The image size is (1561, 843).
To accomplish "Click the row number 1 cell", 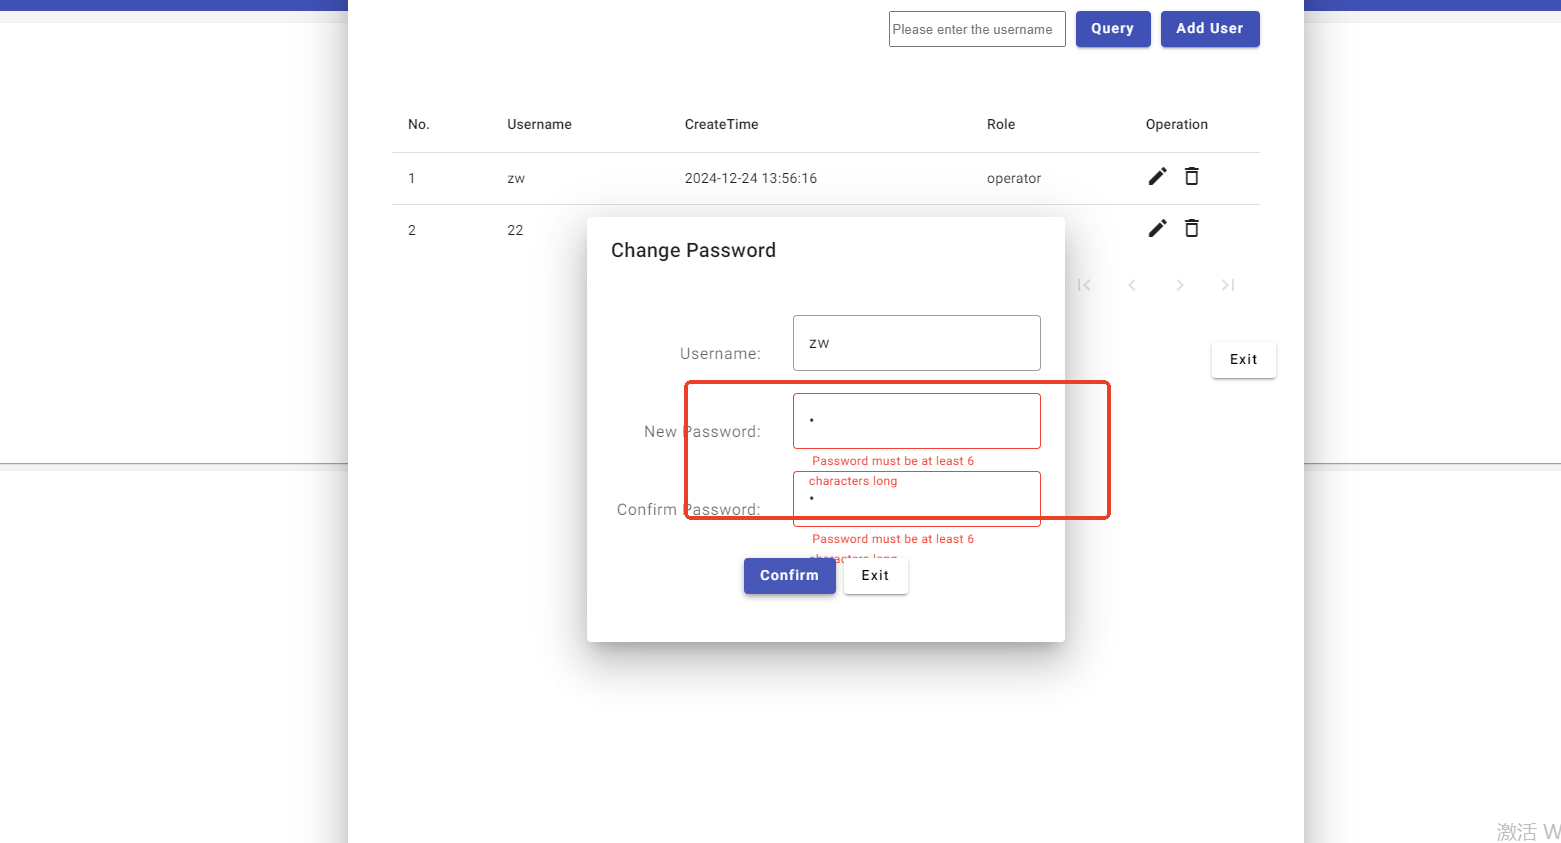I will (x=412, y=179).
